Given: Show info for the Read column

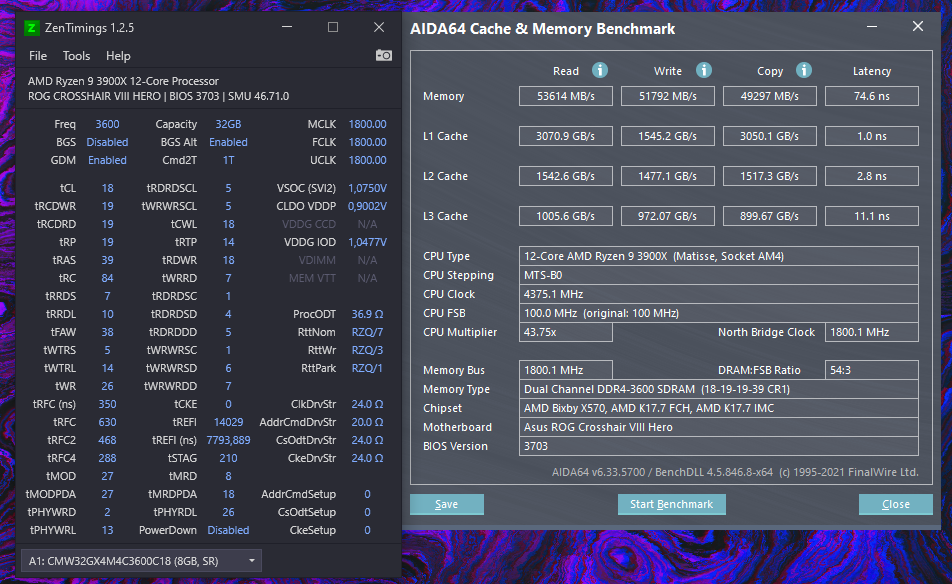Looking at the screenshot, I should [x=600, y=70].
